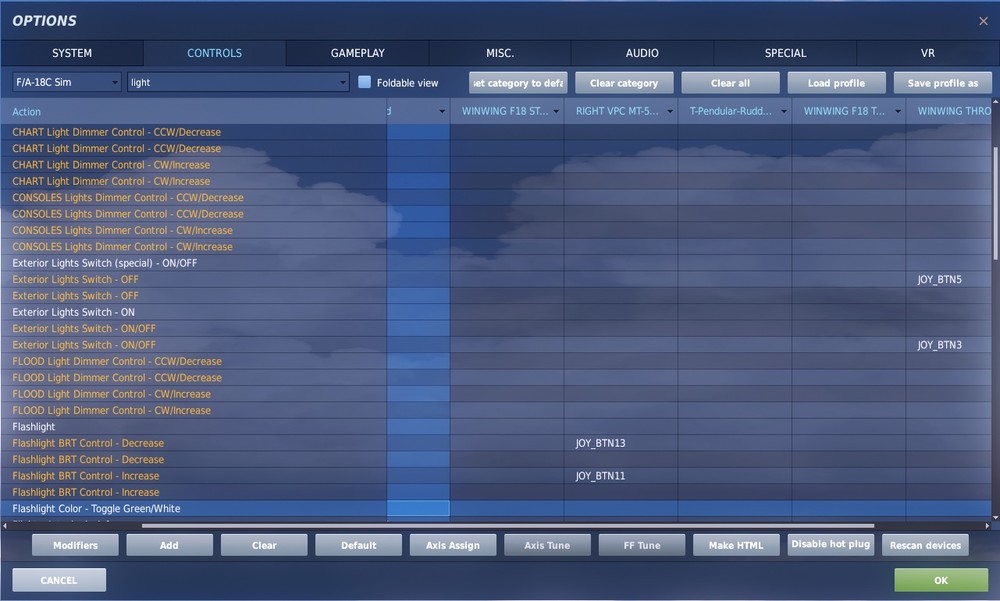Open the RIGHT VPC MT-5... column dropdown arrow
This screenshot has width=1000, height=601.
tap(670, 112)
